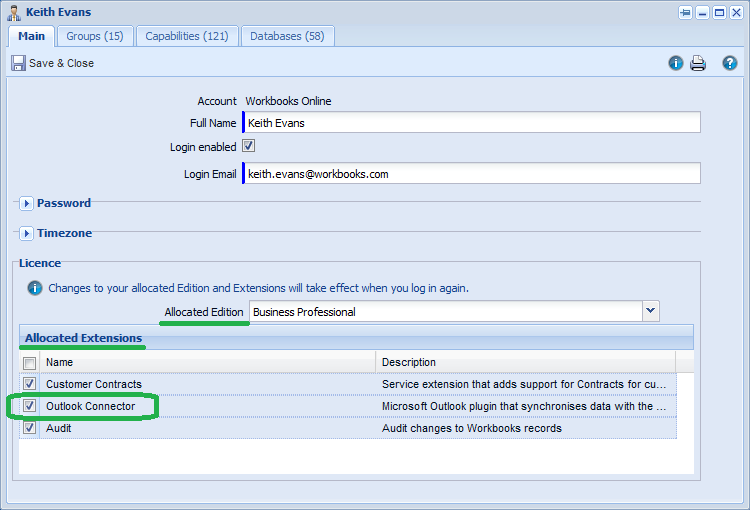Toggle the select-all checkbox in Name header
Viewport: 750px width, 510px height.
(x=30, y=363)
